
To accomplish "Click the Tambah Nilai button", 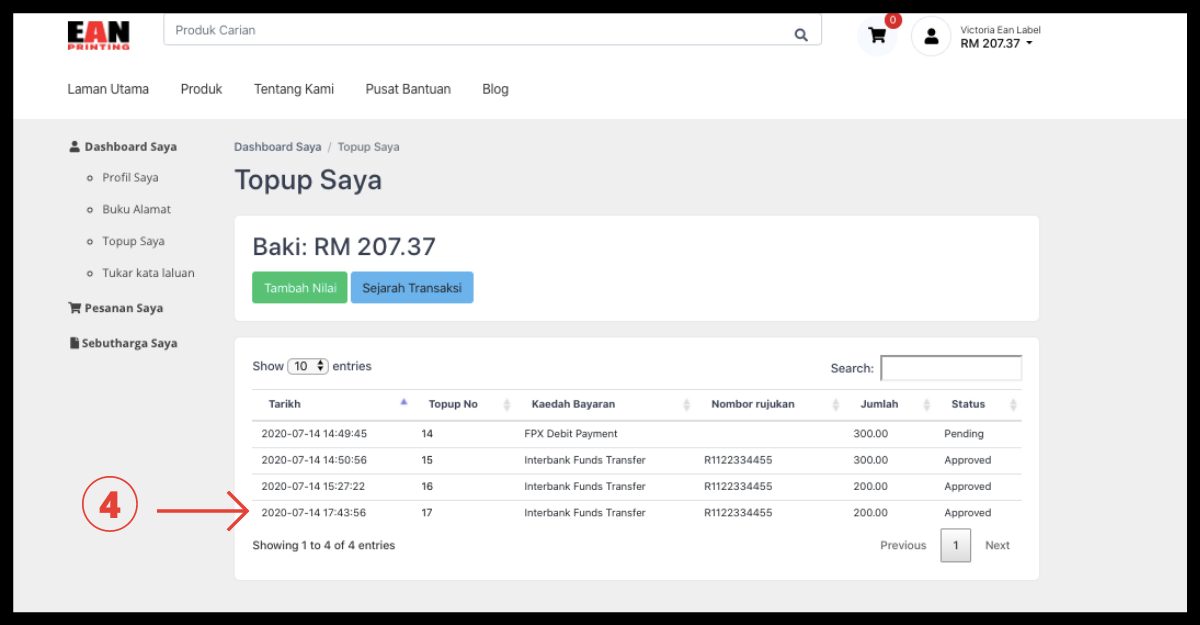I will coord(299,288).
